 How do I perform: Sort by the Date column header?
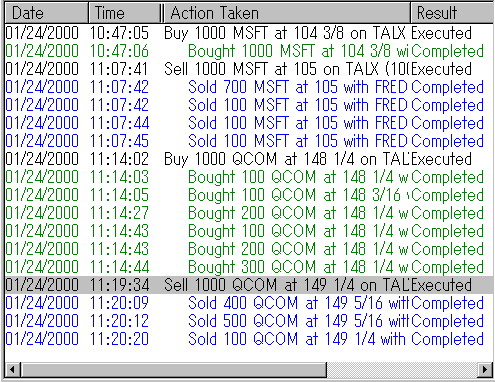tap(47, 13)
